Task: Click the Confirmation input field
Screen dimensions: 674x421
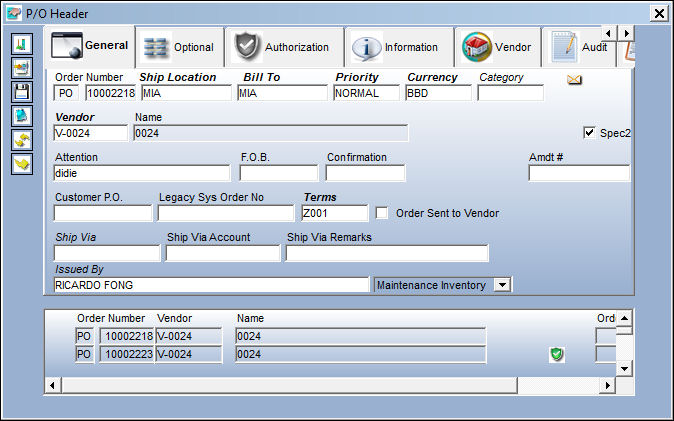Action: tap(365, 173)
